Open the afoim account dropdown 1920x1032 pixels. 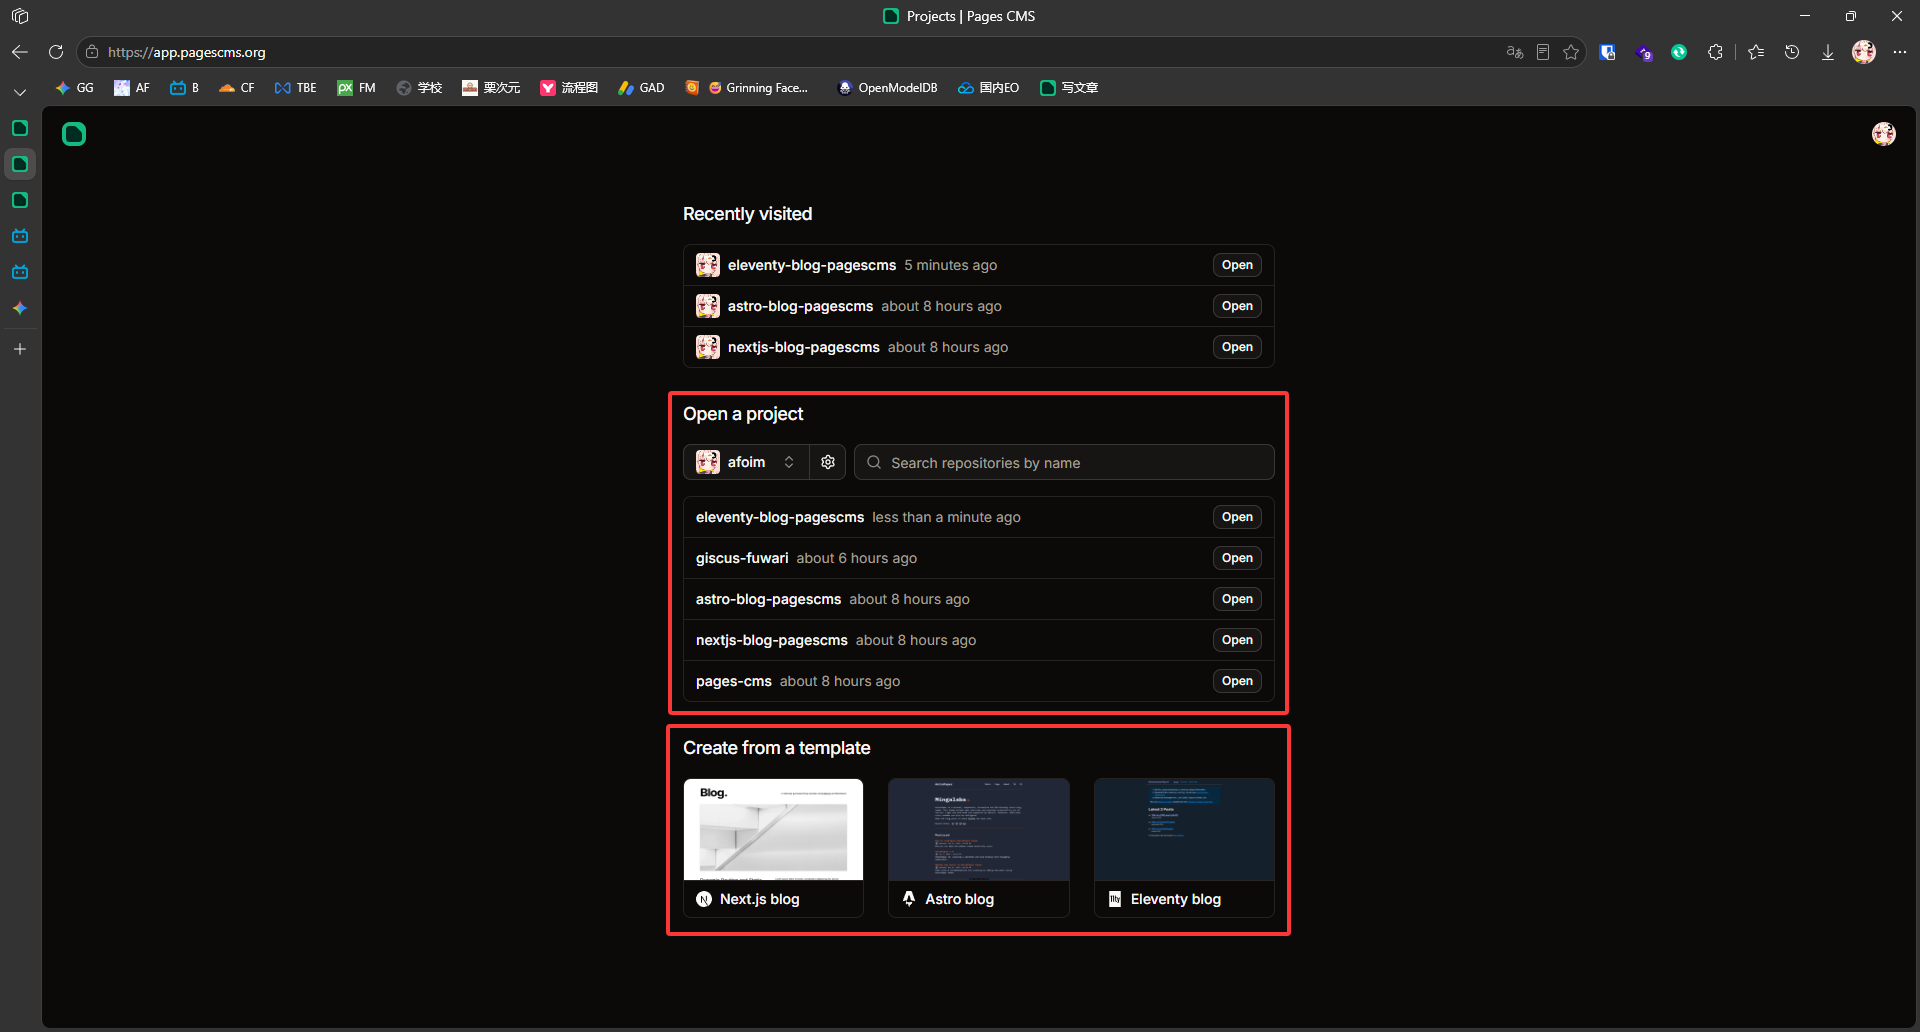[746, 462]
